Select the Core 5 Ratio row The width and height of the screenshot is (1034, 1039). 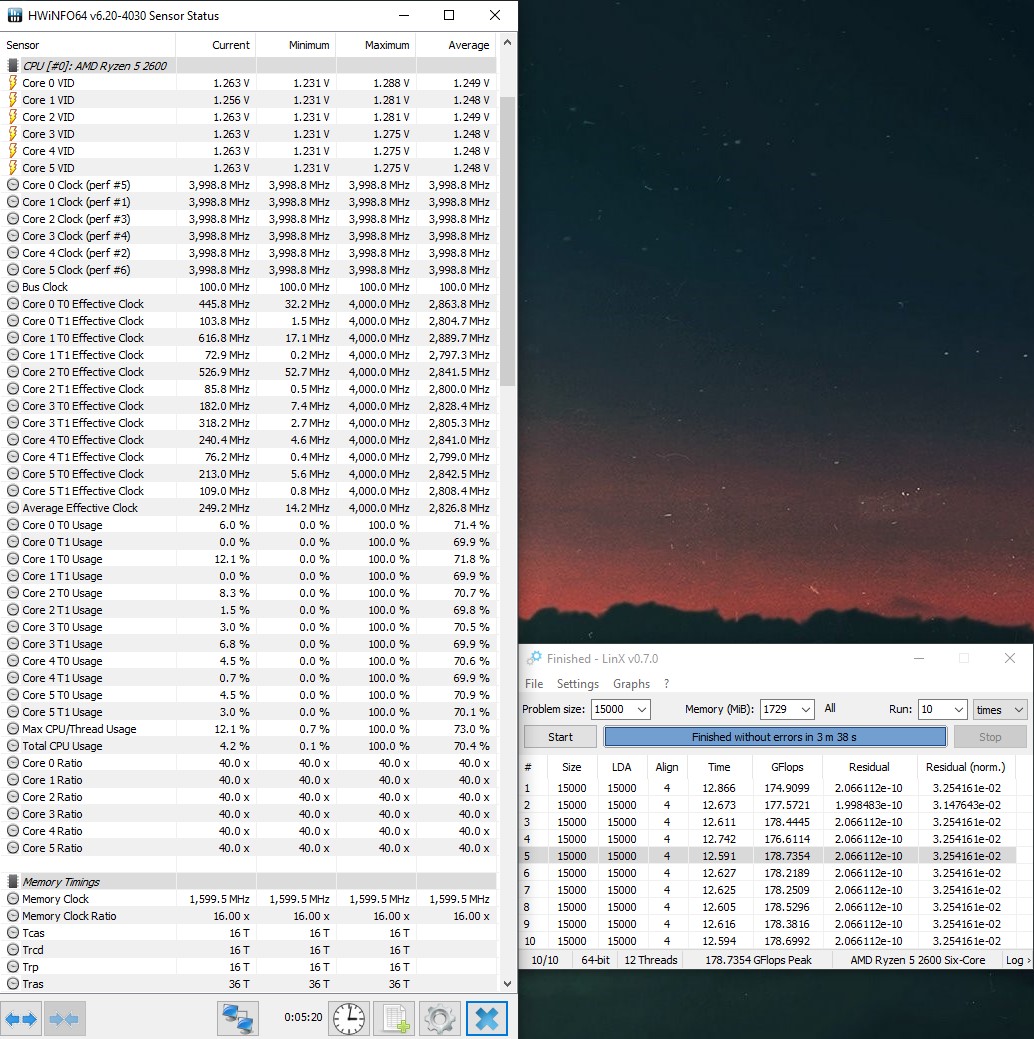point(249,848)
